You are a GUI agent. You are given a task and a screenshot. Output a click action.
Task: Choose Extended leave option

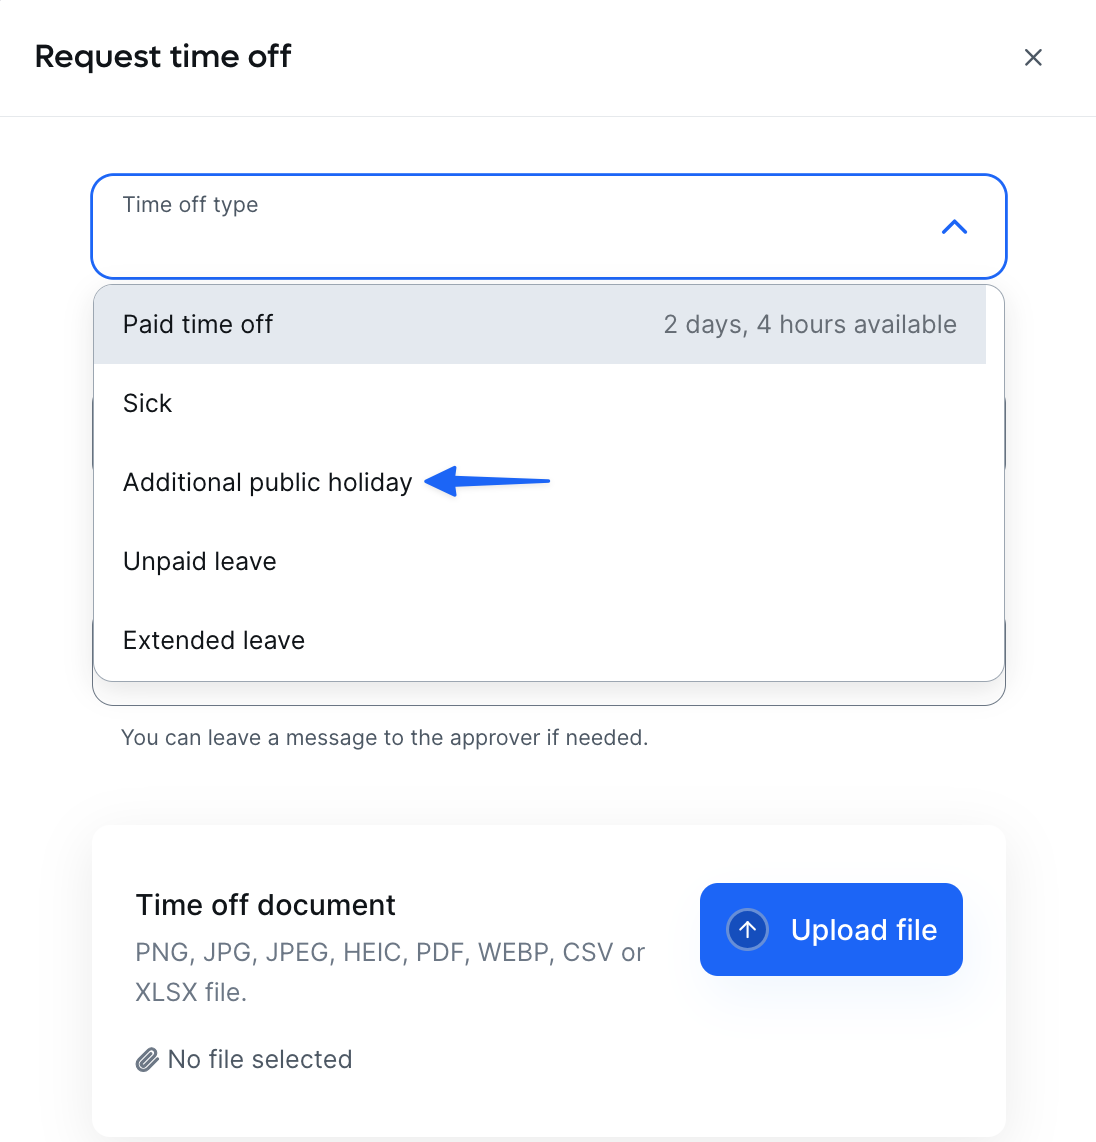[540, 640]
